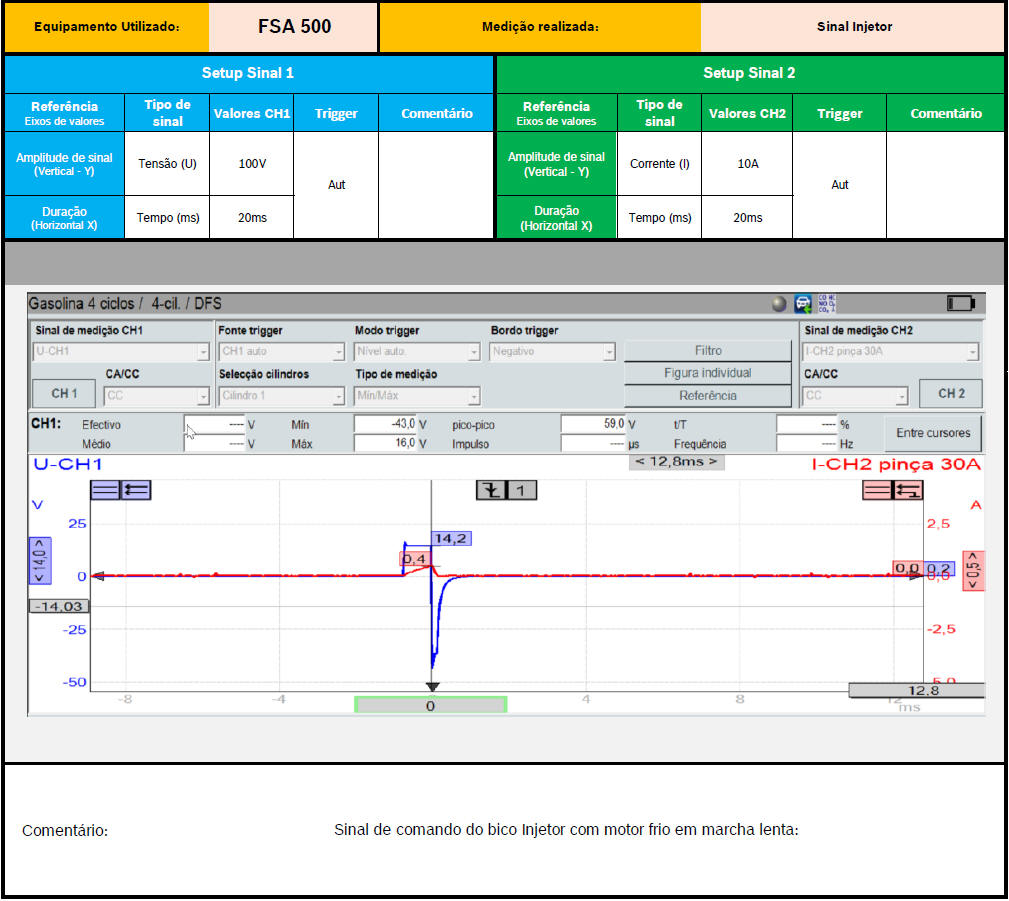Screen dimensions: 1009x901
Task: Click the trigger edge symbol icon
Action: (491, 490)
